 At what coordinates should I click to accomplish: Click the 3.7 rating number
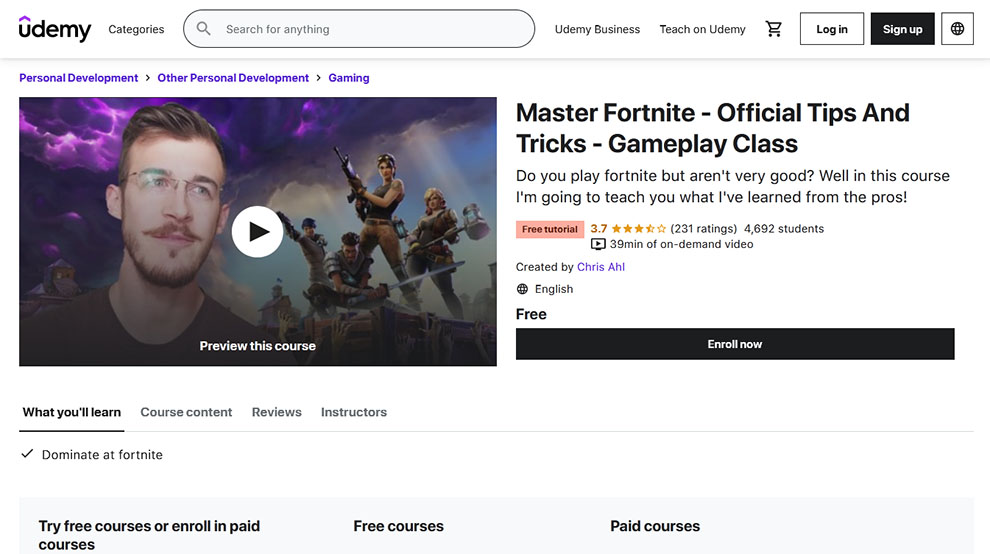(x=599, y=229)
